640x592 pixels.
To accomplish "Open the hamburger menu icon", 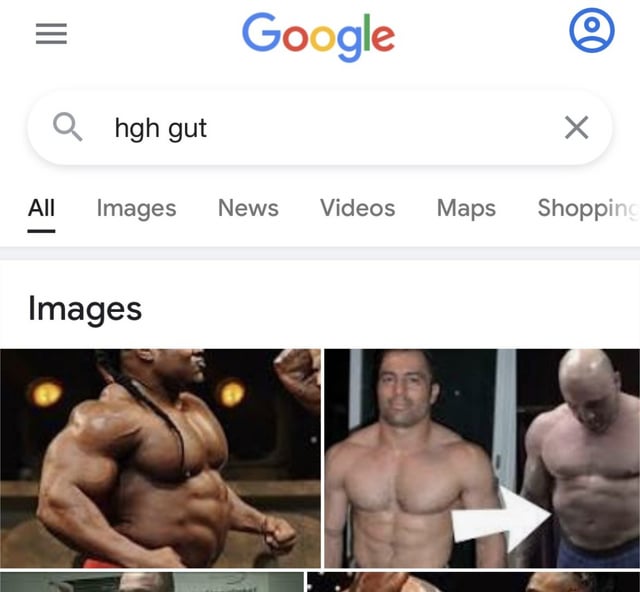I will [x=51, y=33].
